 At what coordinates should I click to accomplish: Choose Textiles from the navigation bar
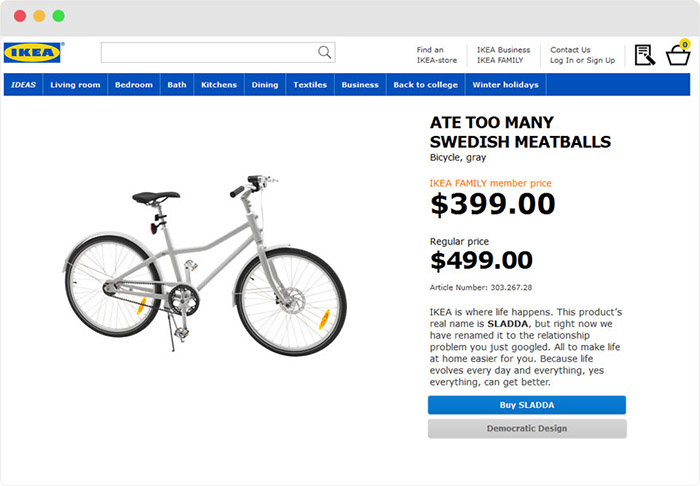click(x=310, y=85)
